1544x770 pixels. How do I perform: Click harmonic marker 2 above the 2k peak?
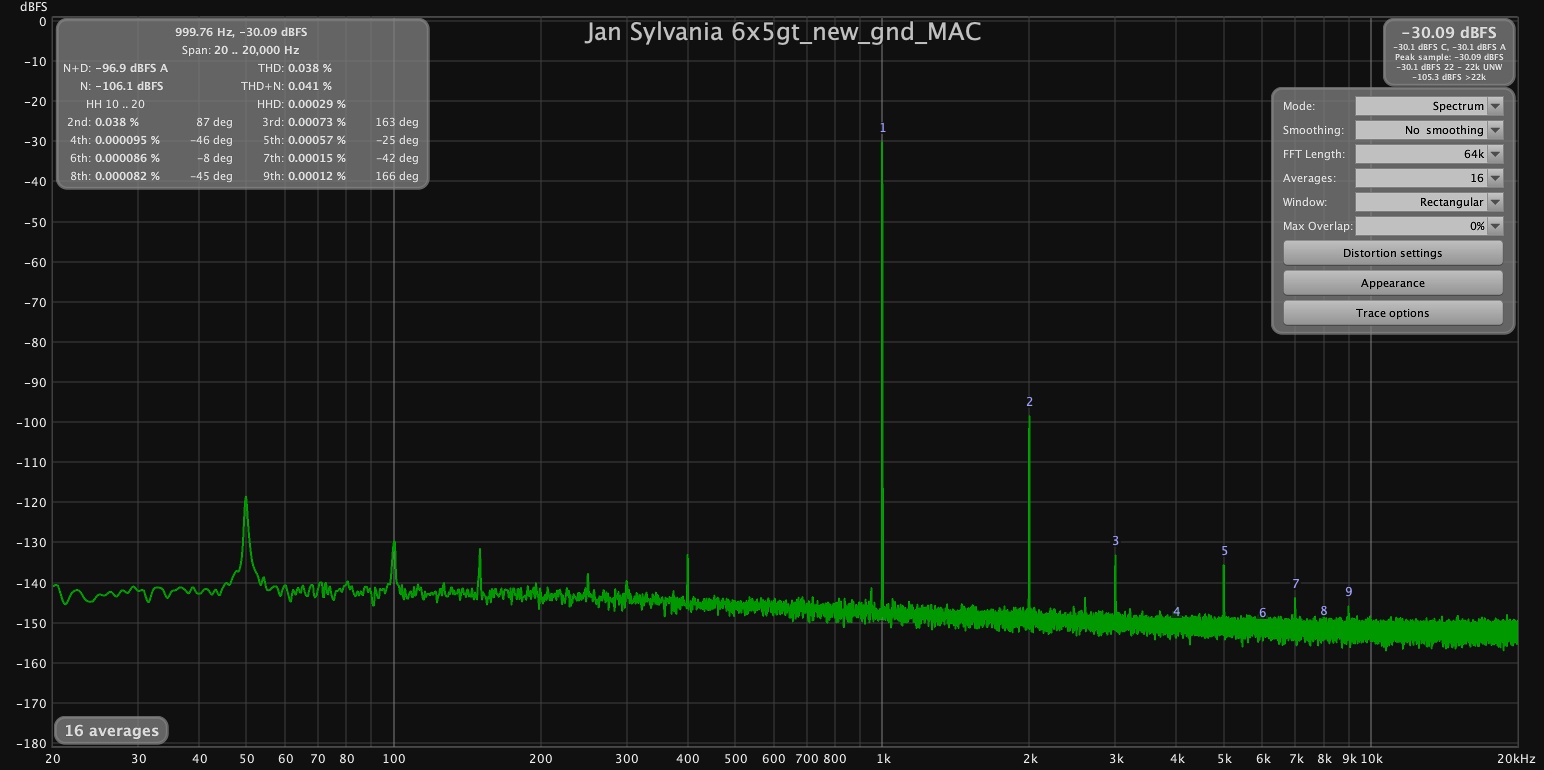tap(1029, 402)
